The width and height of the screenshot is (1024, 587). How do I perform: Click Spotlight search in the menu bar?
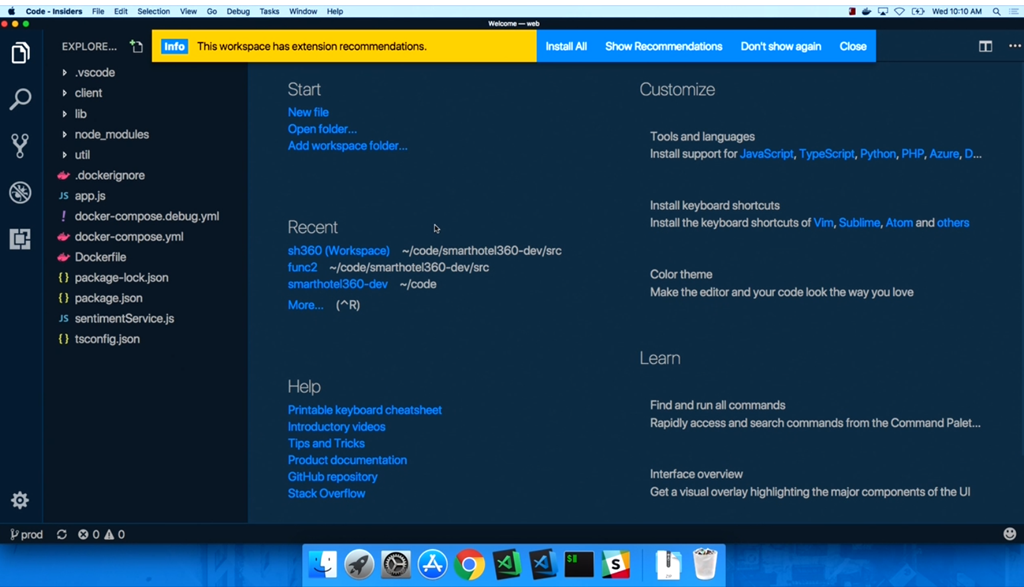click(997, 11)
